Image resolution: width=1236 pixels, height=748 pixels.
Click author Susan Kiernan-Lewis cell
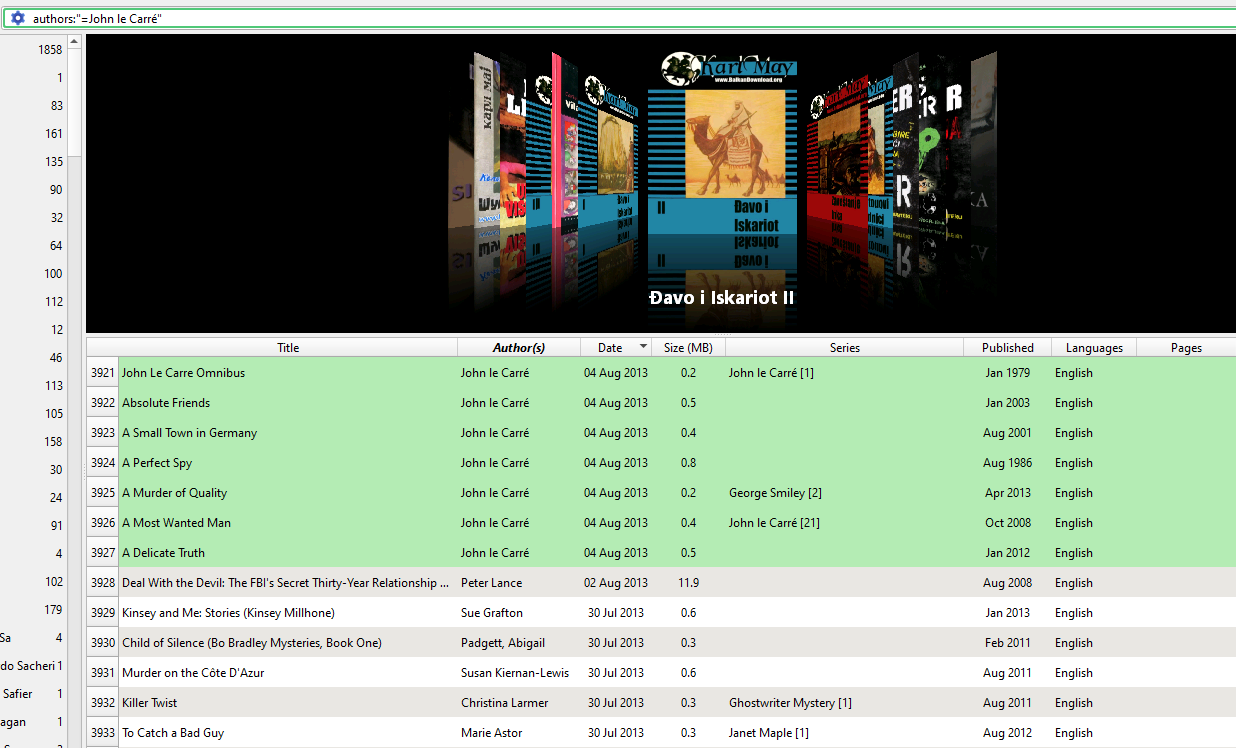click(515, 673)
